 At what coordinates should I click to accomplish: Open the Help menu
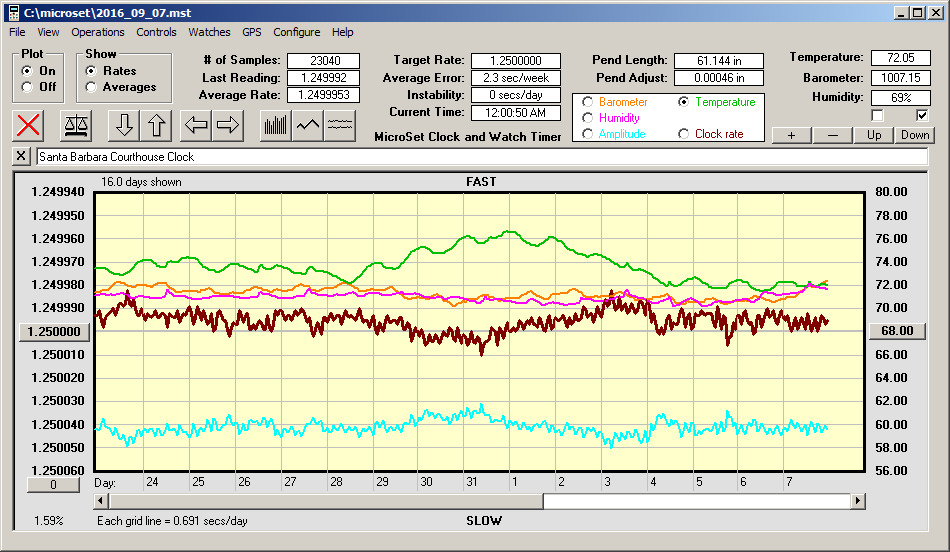tap(342, 32)
